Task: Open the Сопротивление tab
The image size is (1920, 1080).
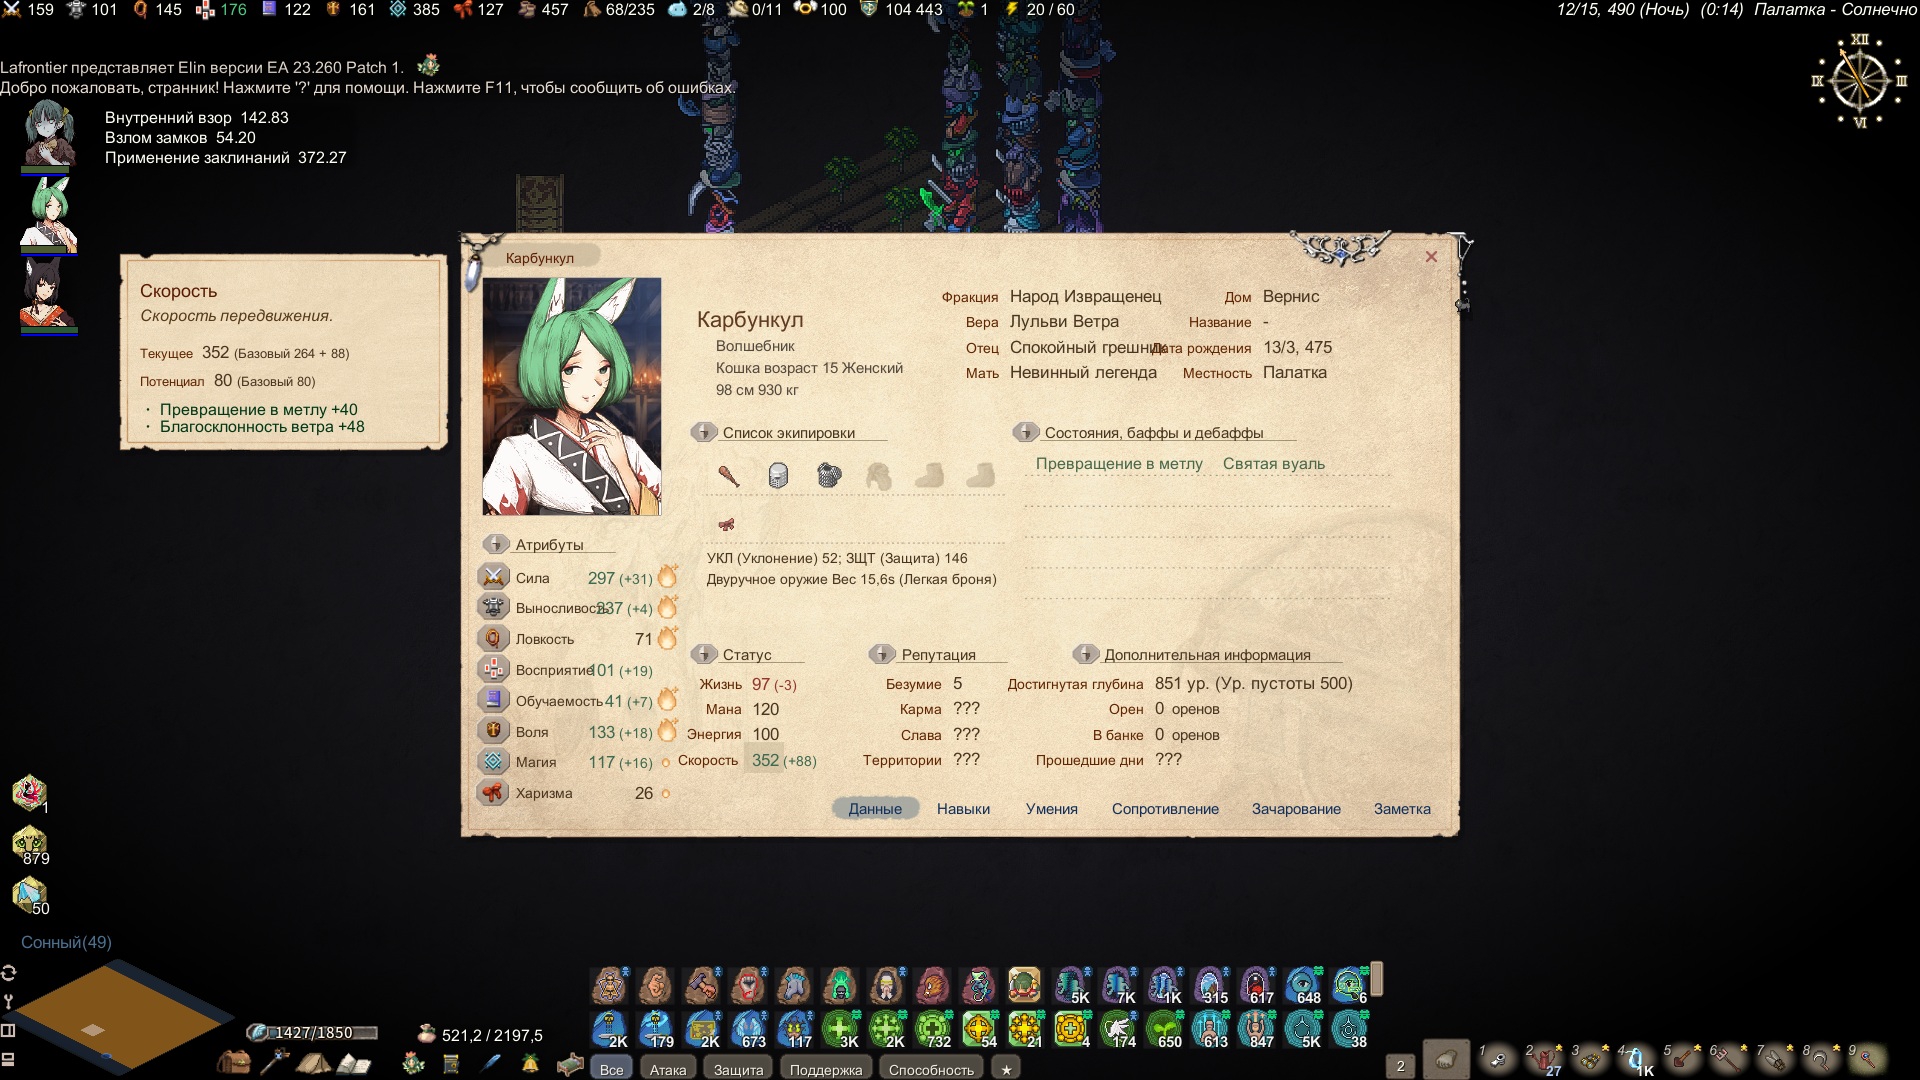Action: 1165,809
